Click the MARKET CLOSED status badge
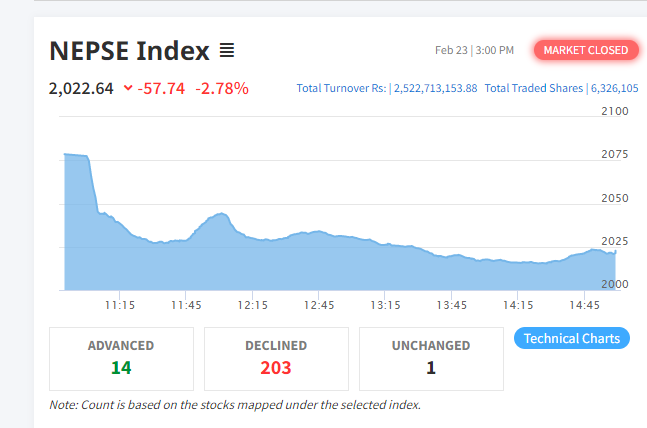647x428 pixels. 585,50
